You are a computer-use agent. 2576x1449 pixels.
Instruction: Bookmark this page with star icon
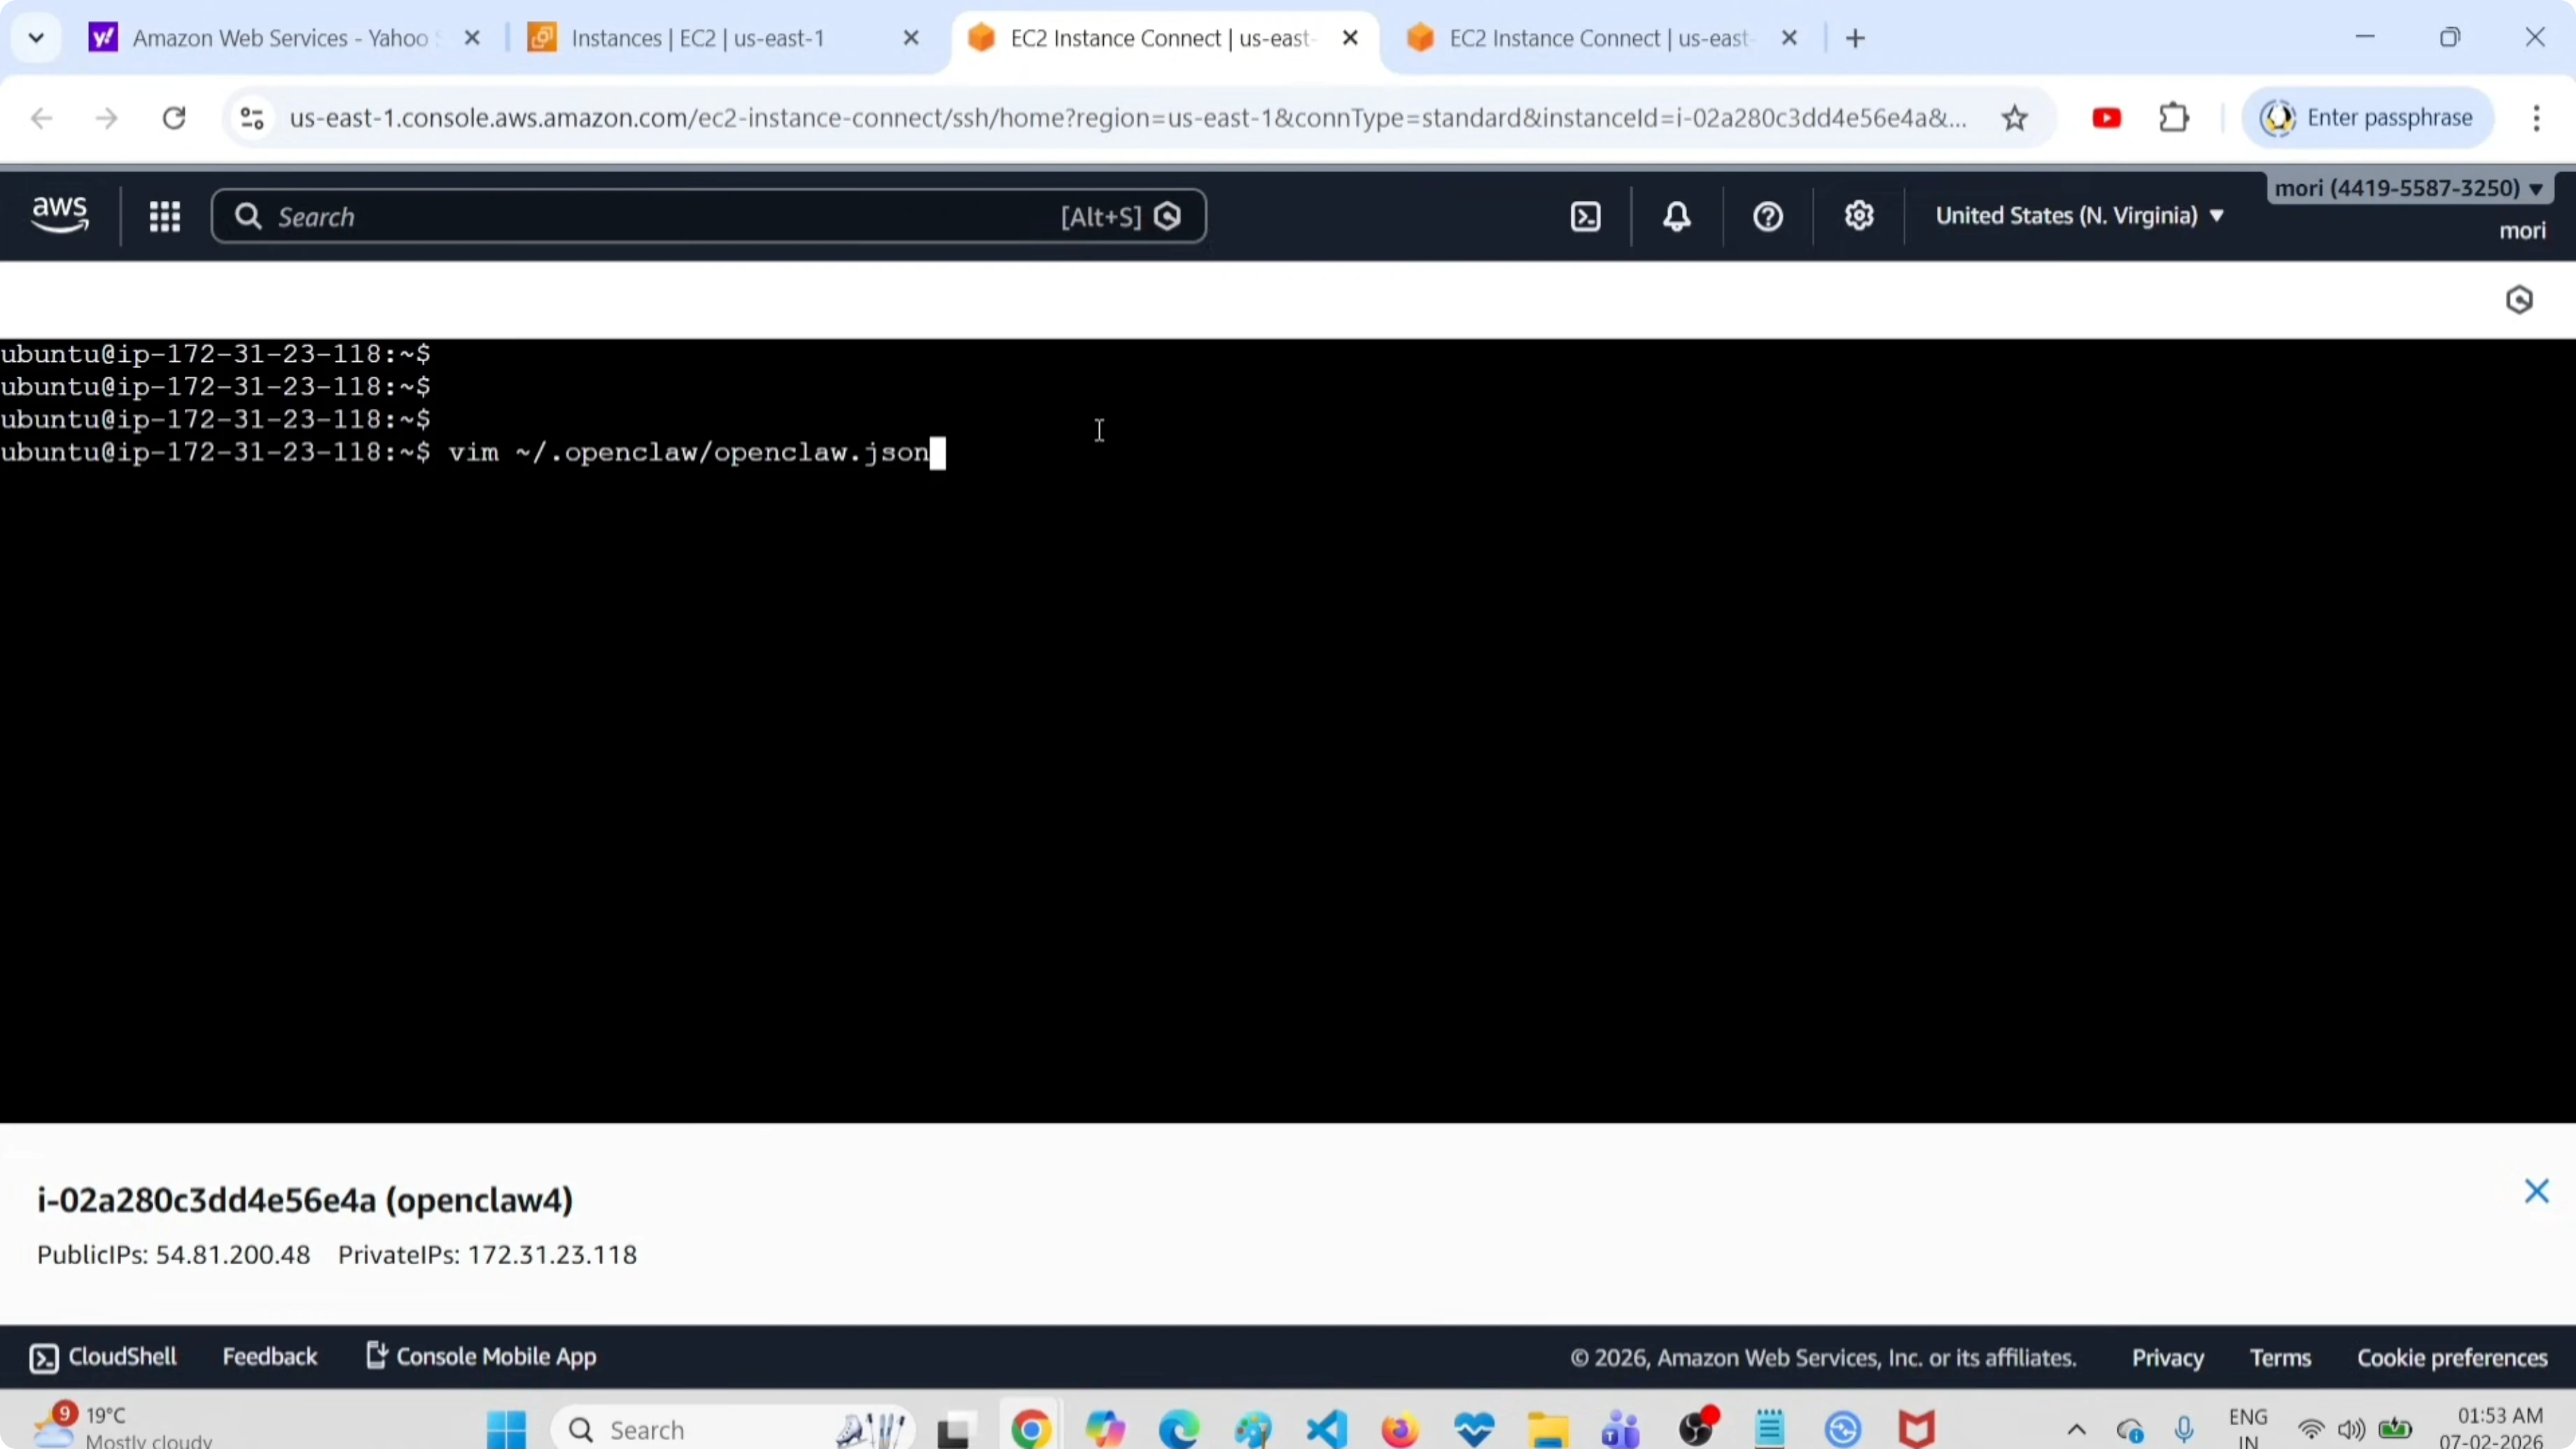2014,118
